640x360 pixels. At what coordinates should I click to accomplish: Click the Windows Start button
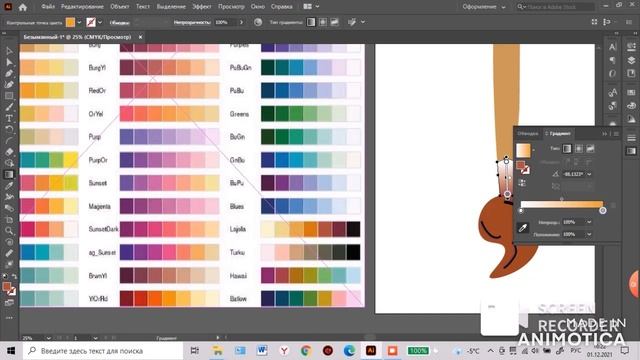pos(11,351)
